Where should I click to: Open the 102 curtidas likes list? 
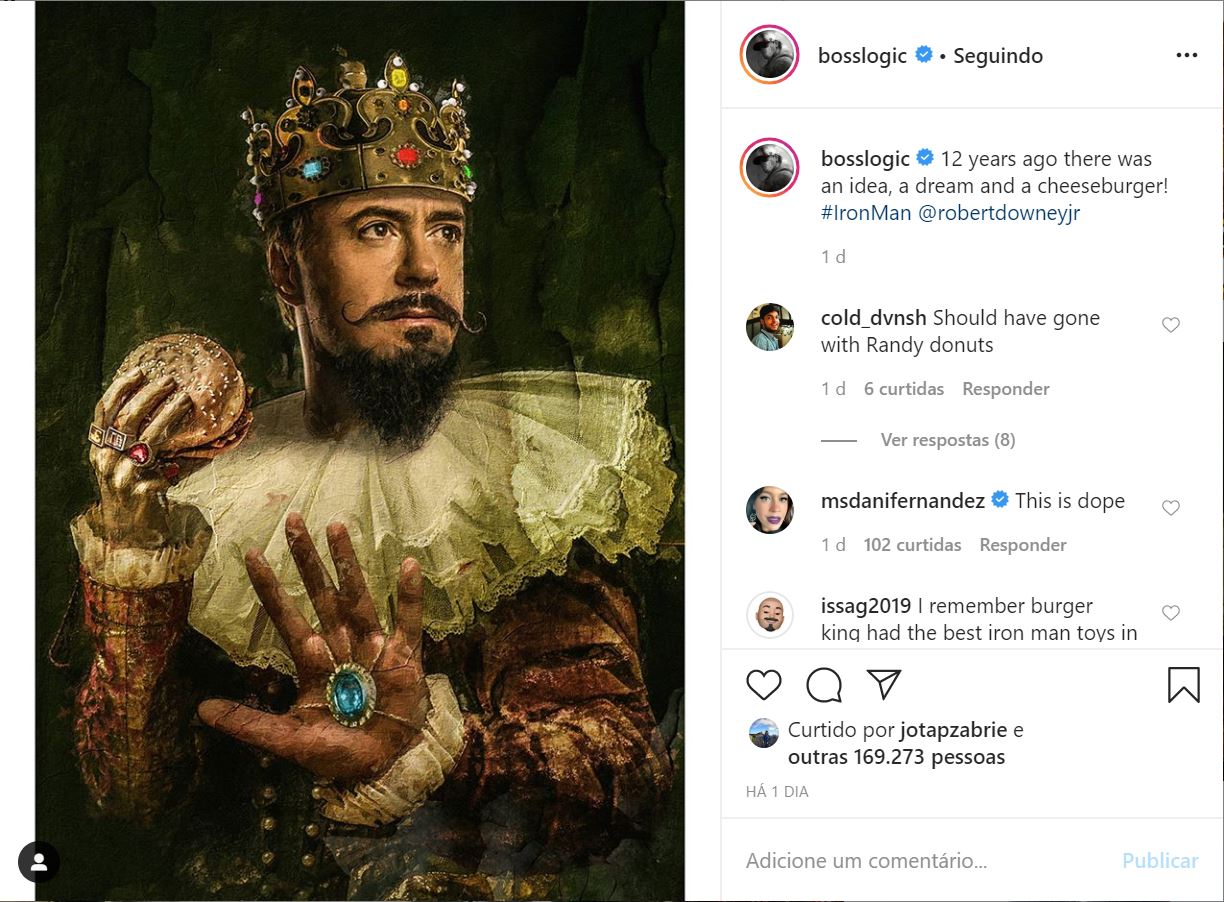coord(912,545)
